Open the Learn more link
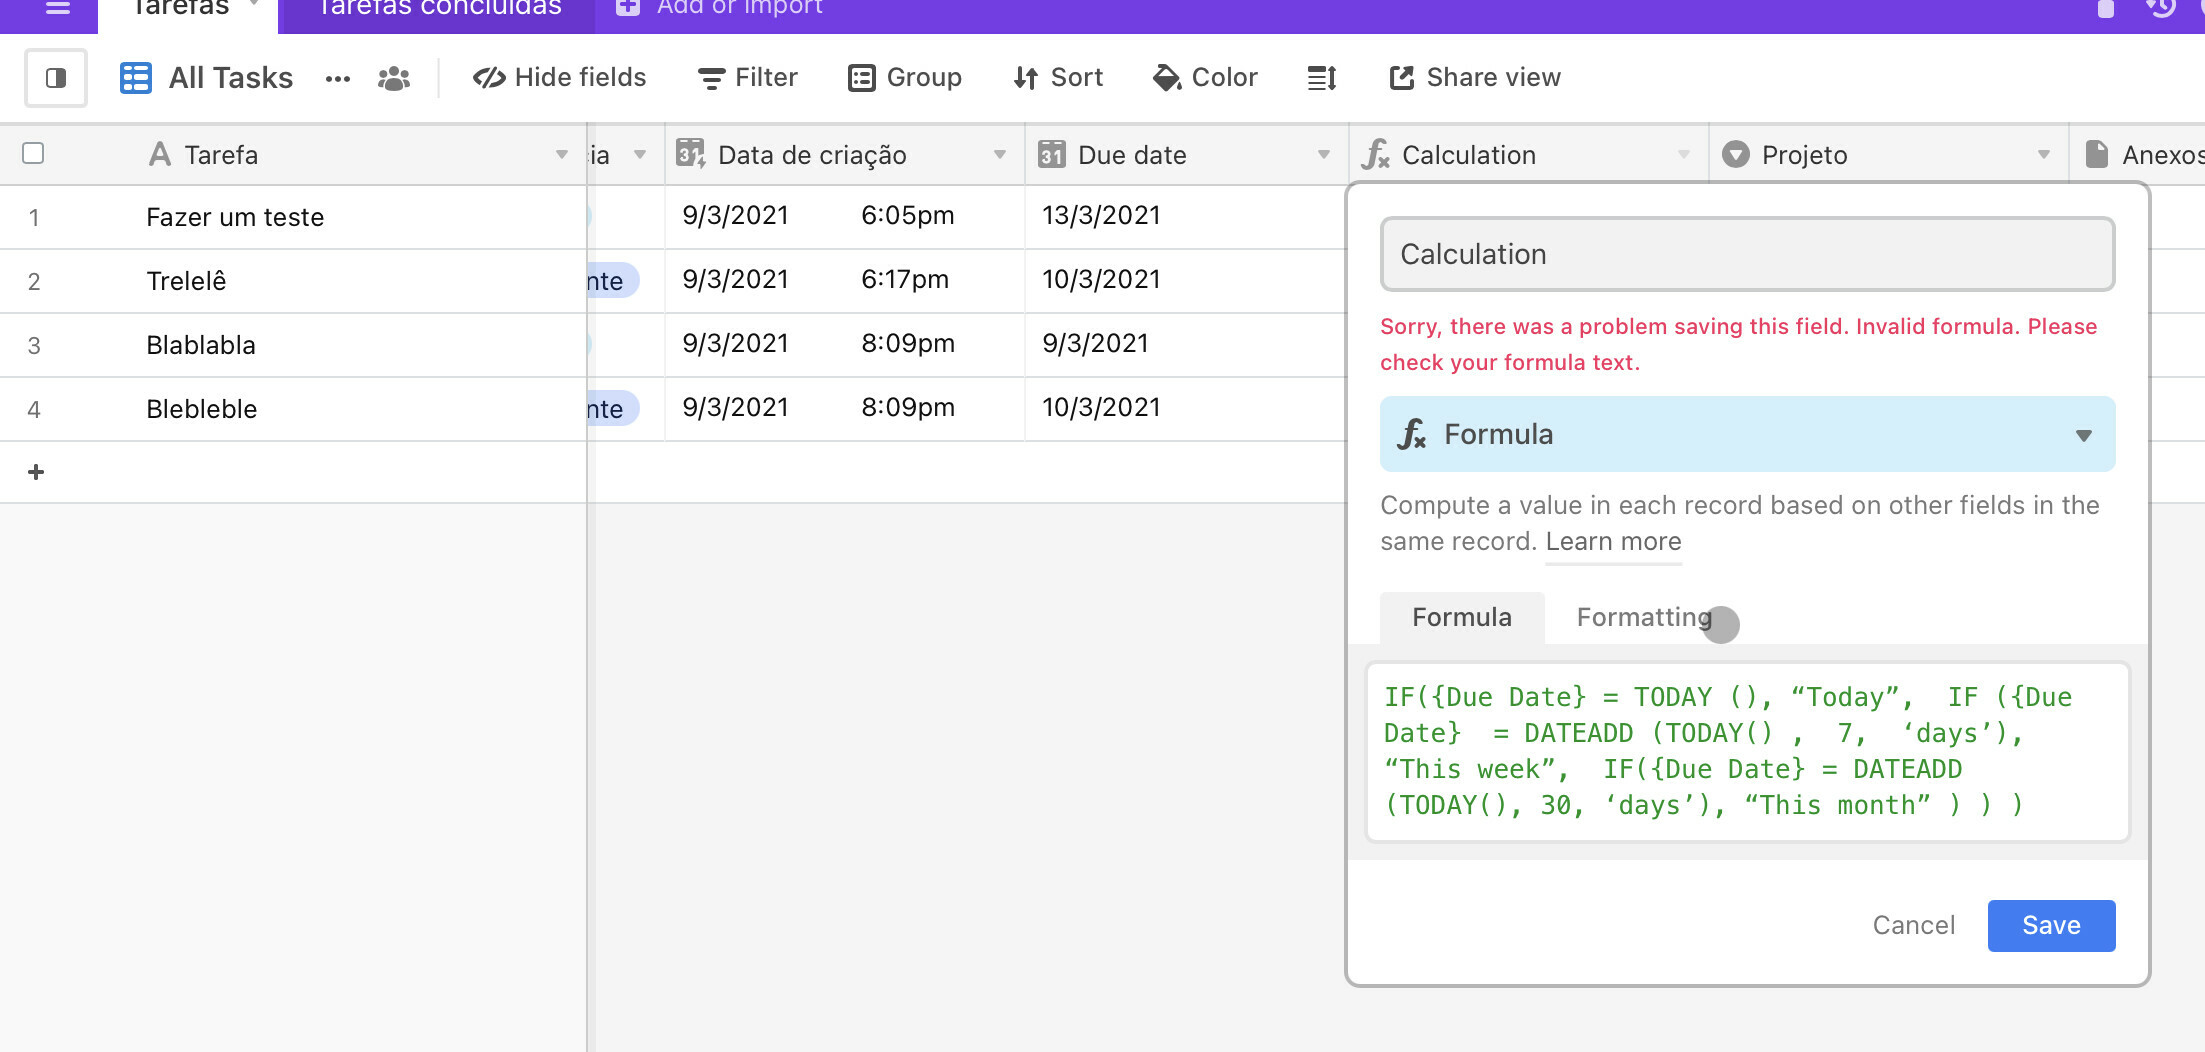 (1613, 541)
